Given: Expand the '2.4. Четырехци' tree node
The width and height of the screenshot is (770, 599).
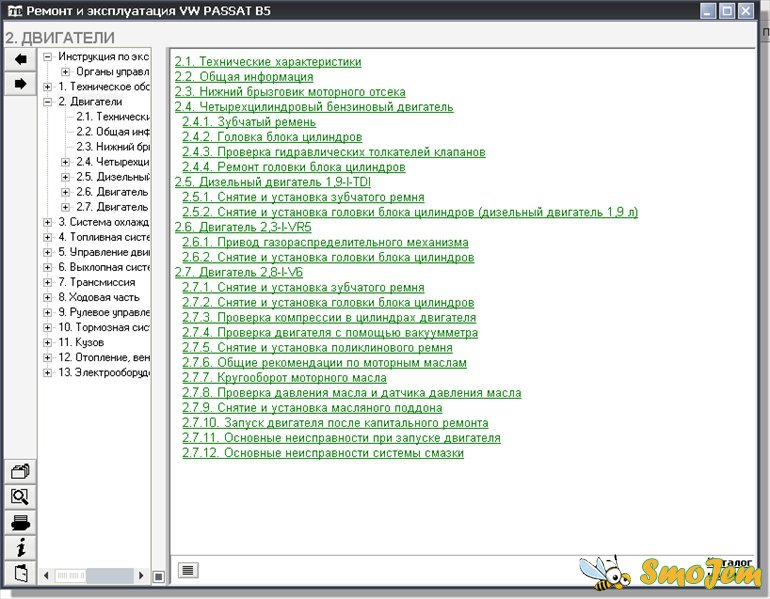Looking at the screenshot, I should click(65, 162).
